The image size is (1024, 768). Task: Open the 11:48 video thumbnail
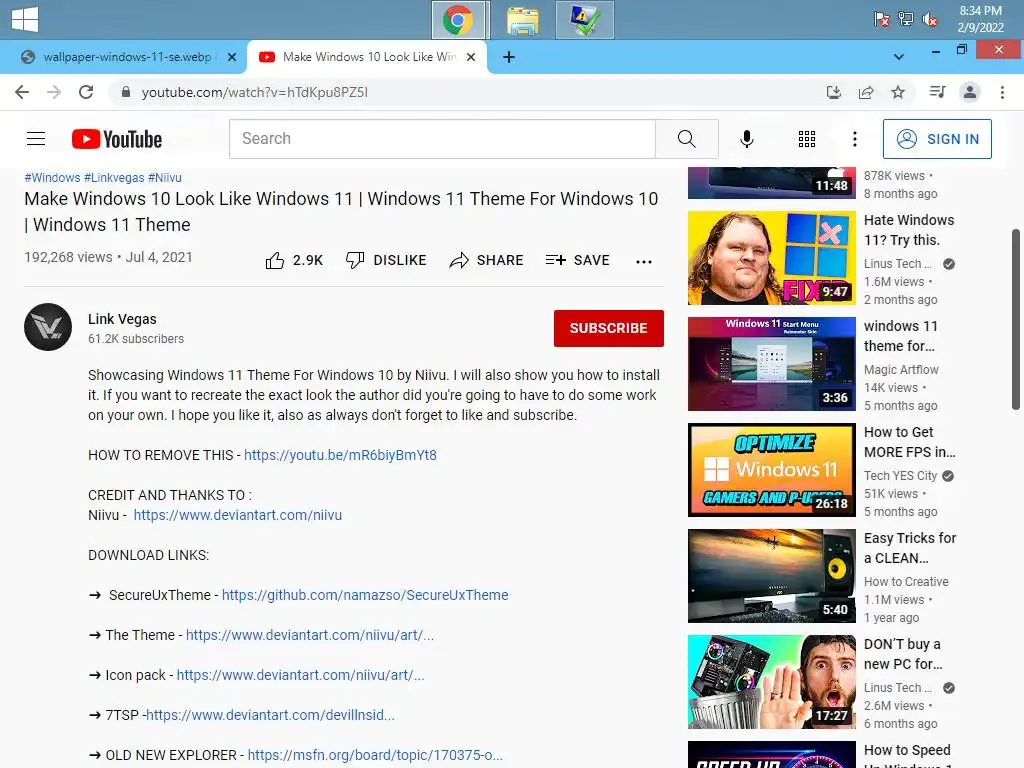tap(771, 182)
